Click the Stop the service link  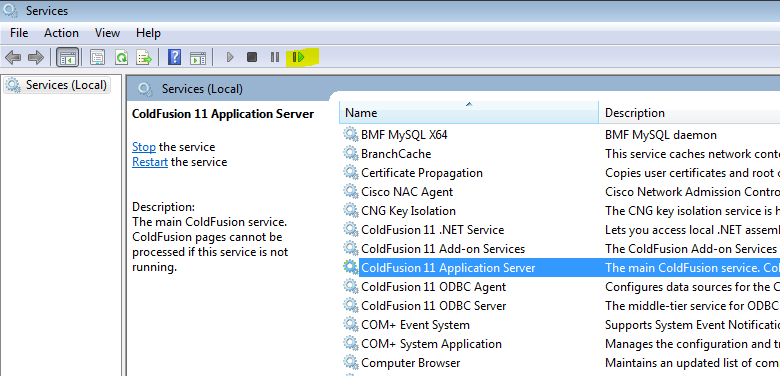pyautogui.click(x=144, y=147)
